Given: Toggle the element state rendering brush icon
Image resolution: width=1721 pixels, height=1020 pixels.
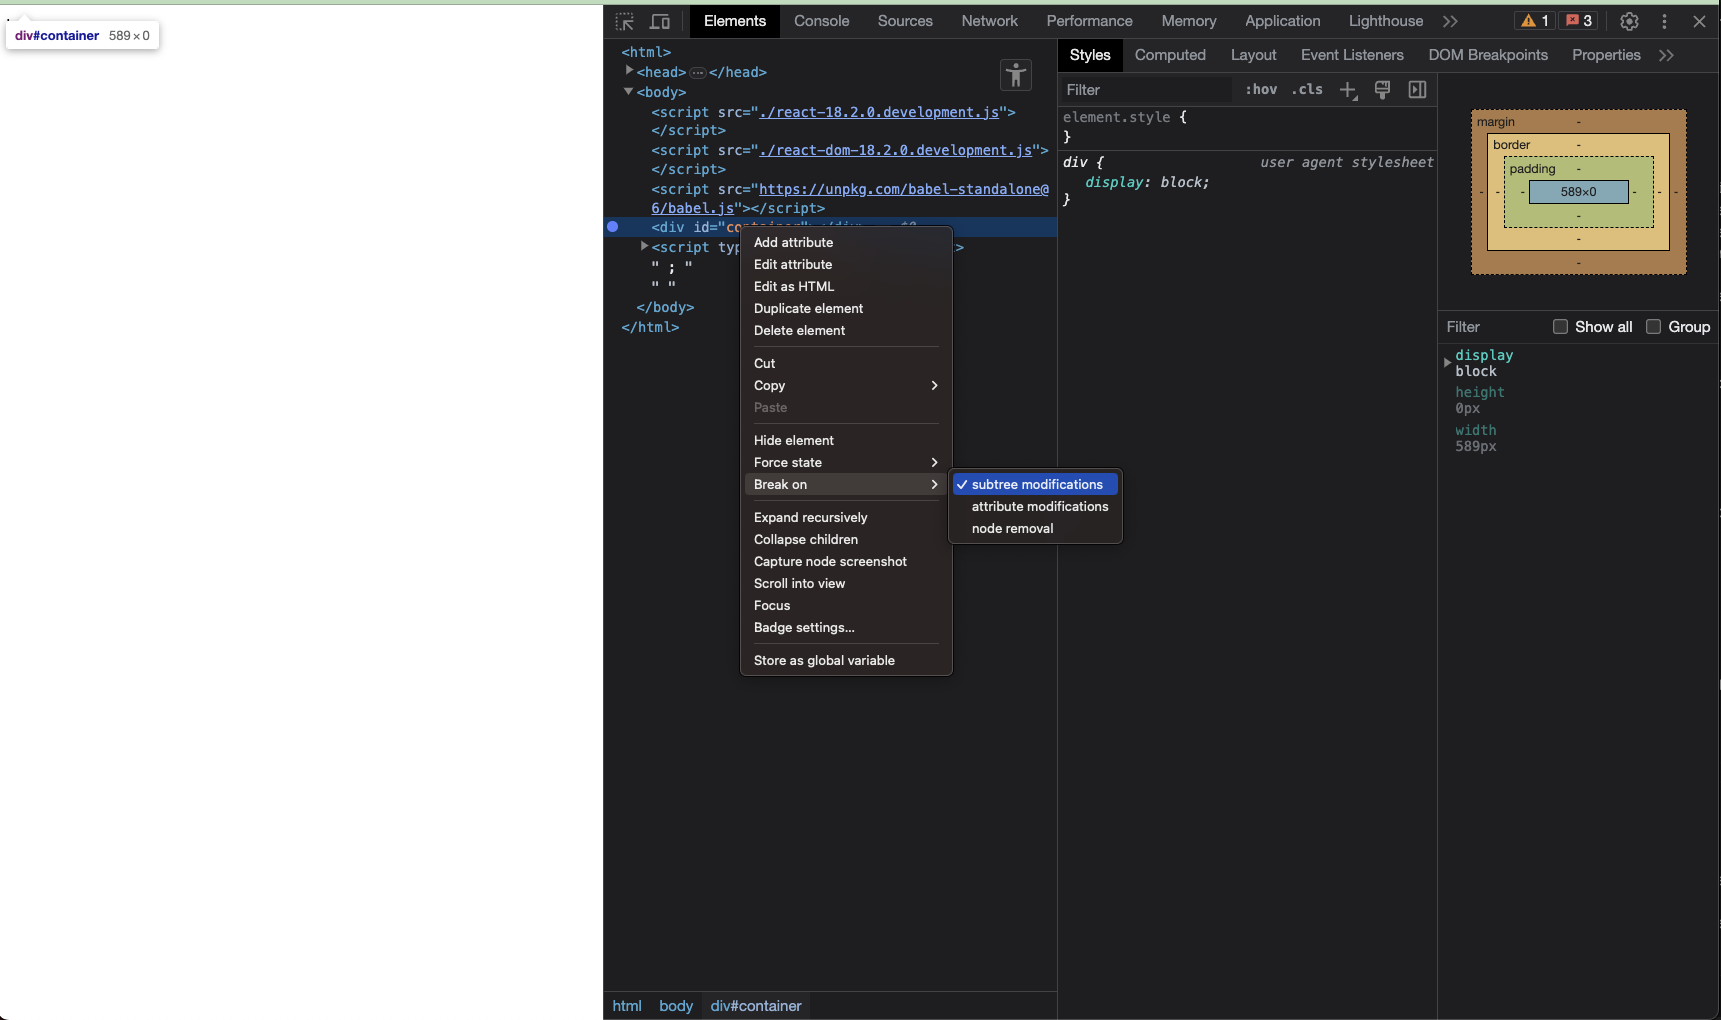Looking at the screenshot, I should point(1382,90).
